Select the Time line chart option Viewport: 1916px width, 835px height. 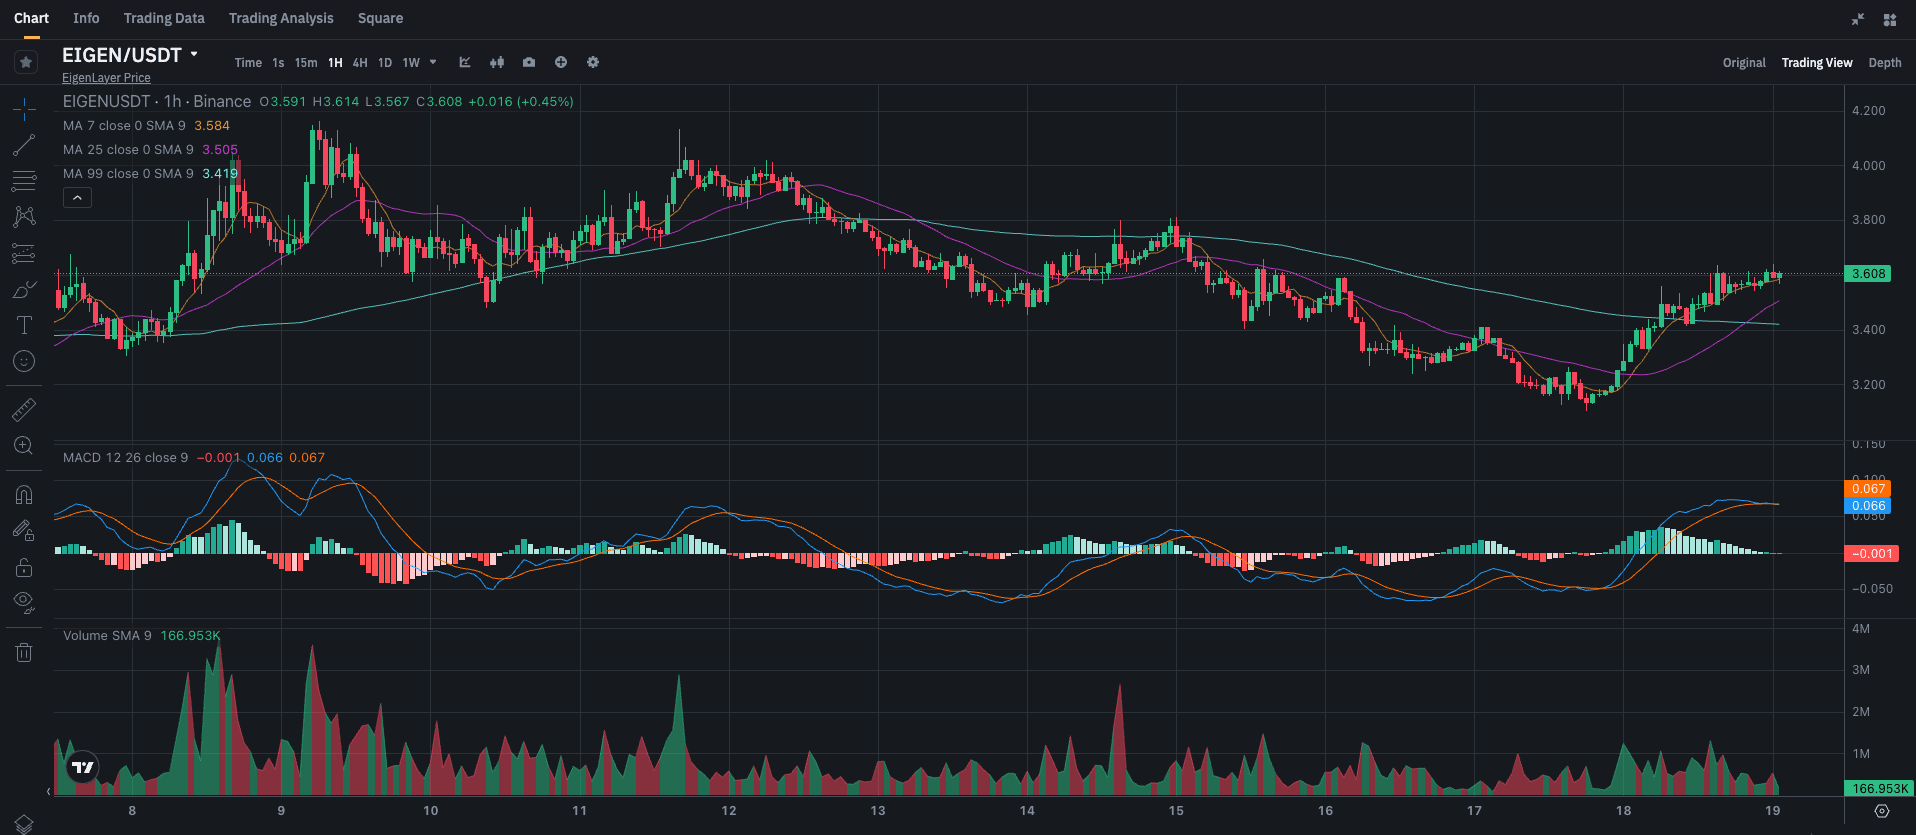[x=248, y=62]
